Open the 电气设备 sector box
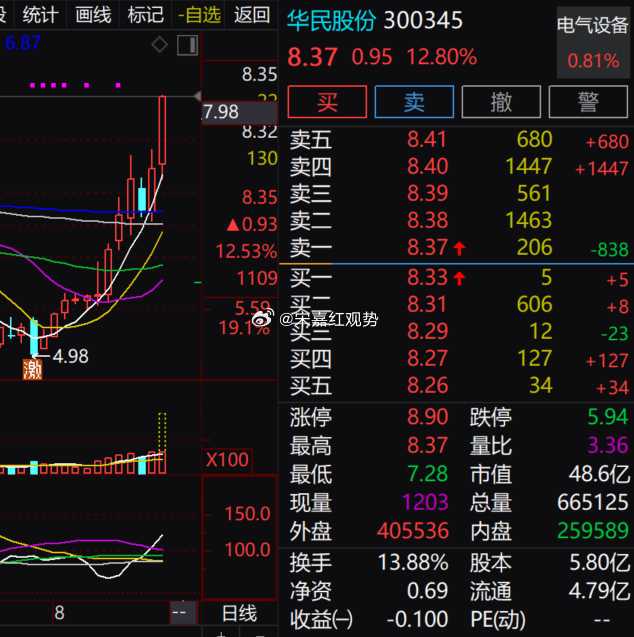634x637 pixels. tap(593, 42)
